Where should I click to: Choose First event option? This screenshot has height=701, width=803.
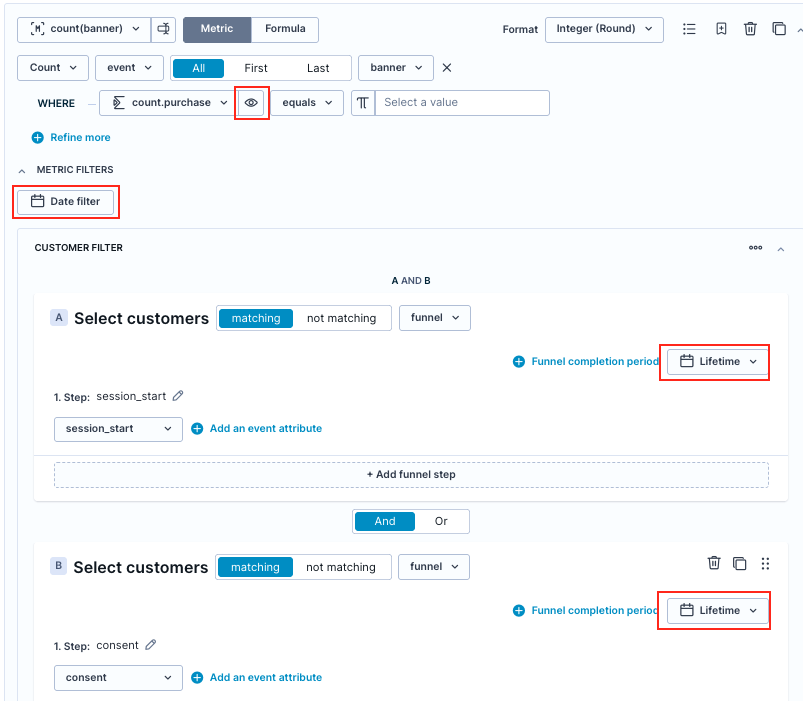[256, 68]
